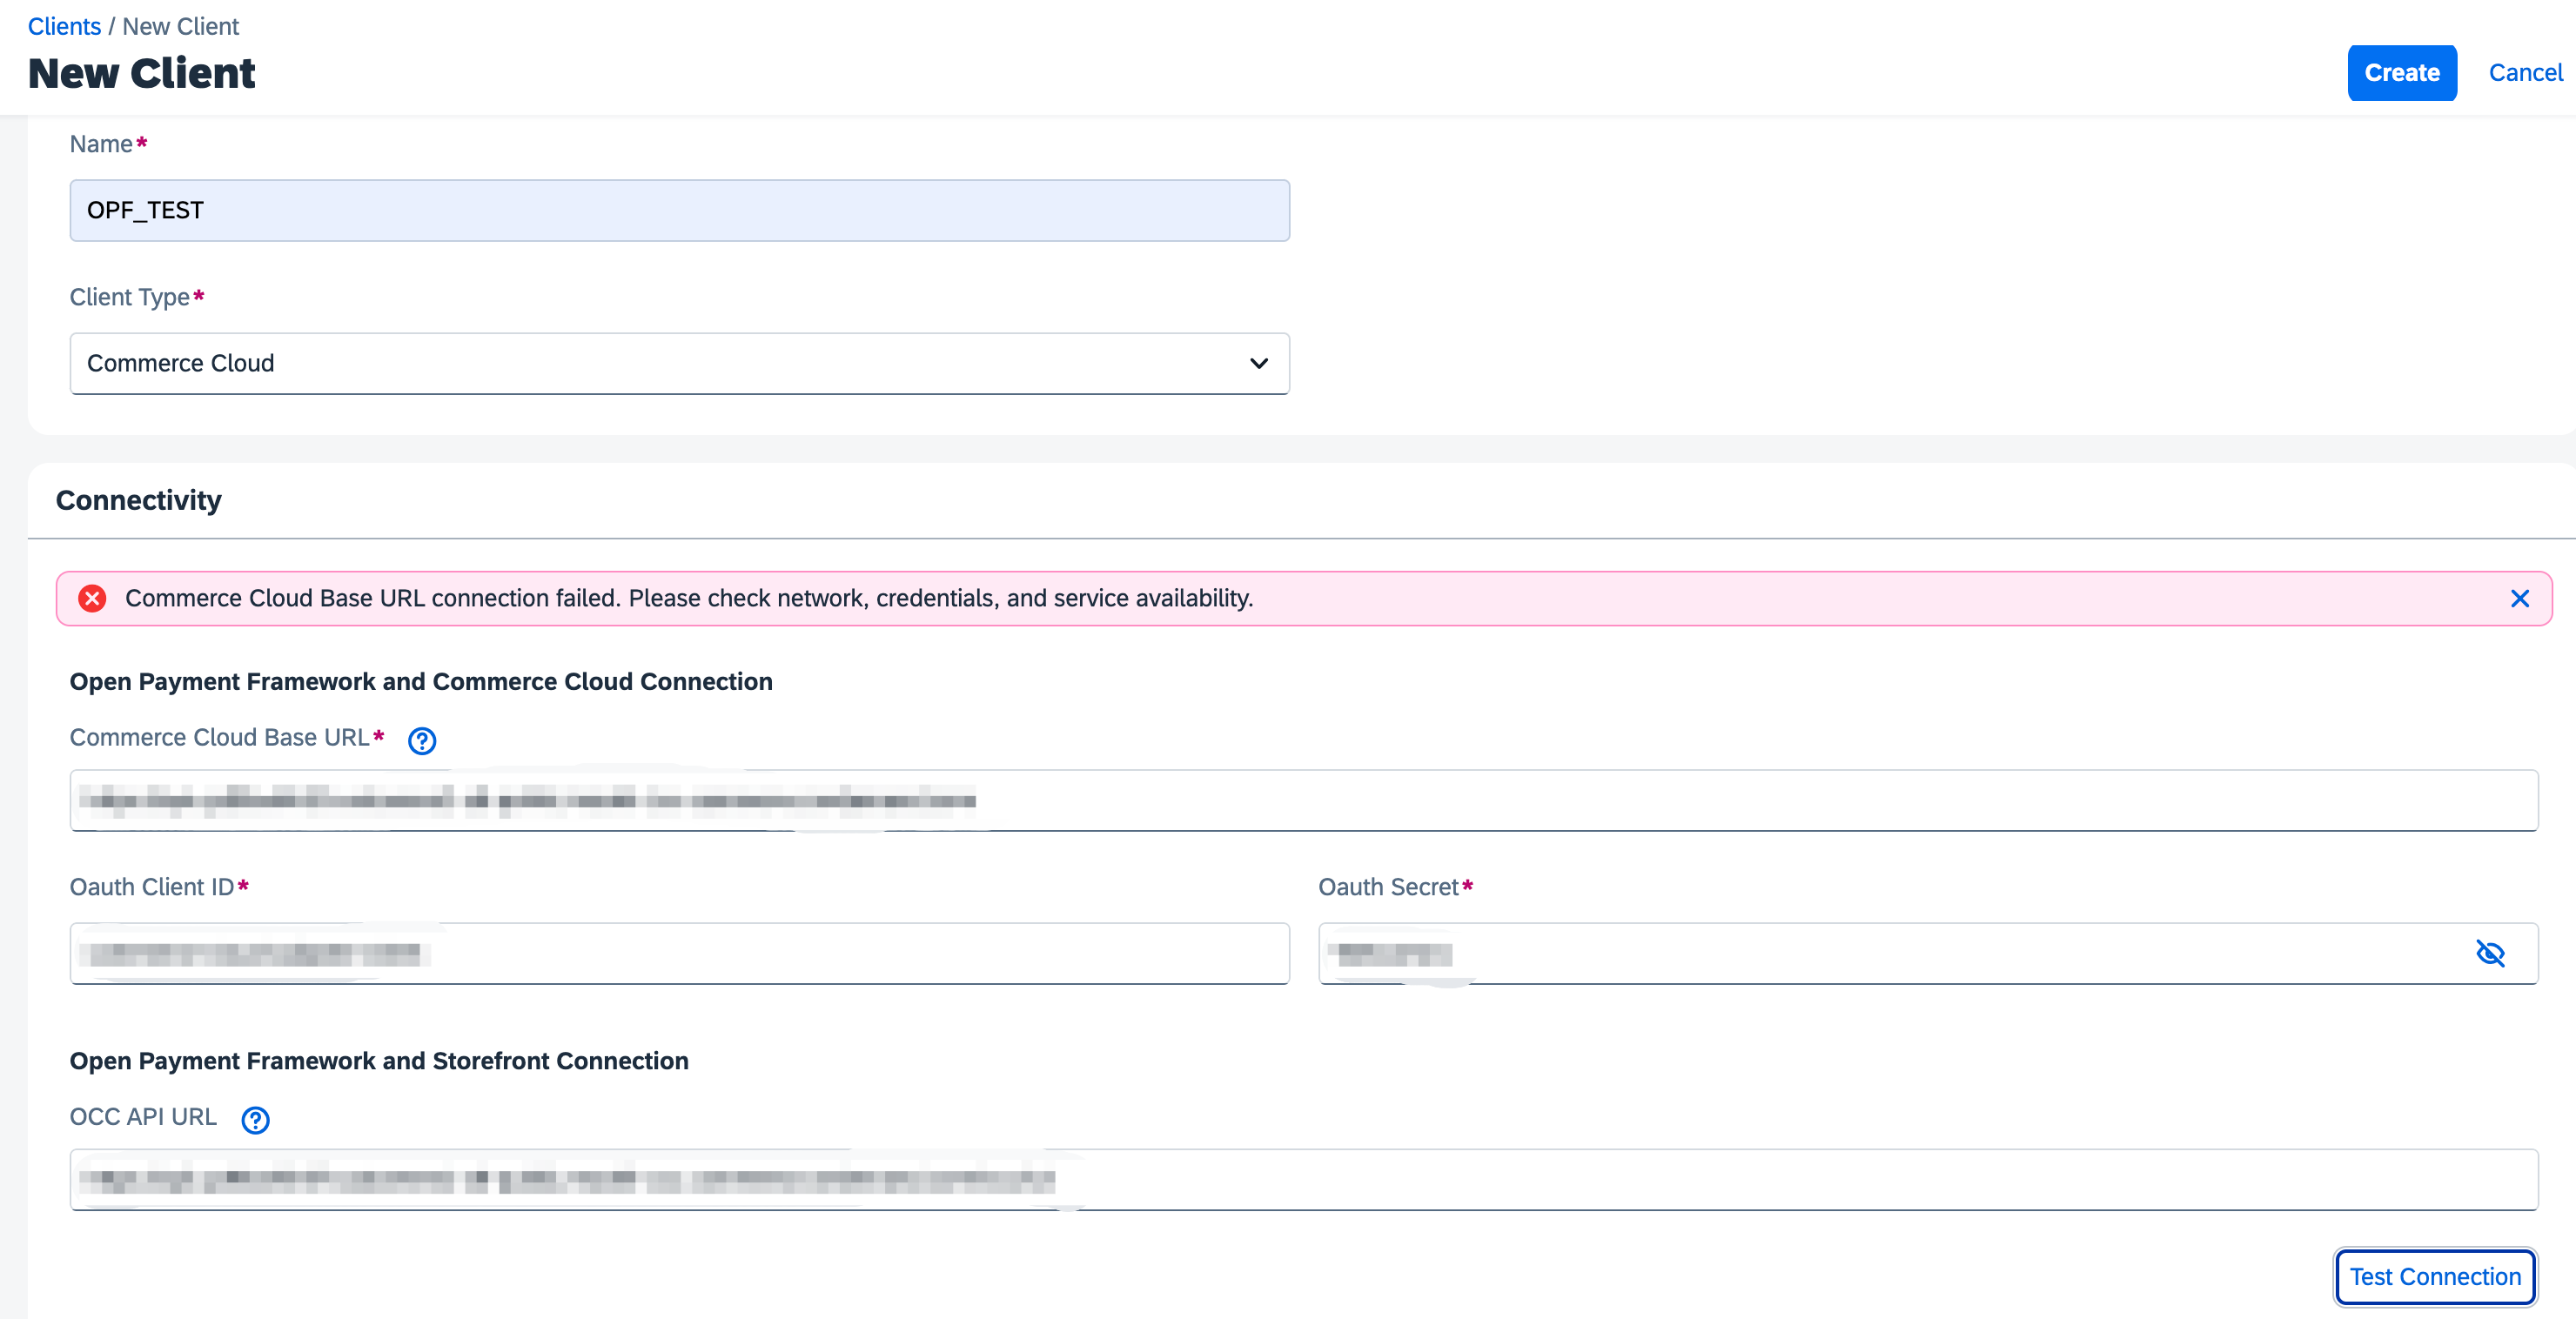
Task: Click the OCC API URL label
Action: tap(143, 1116)
